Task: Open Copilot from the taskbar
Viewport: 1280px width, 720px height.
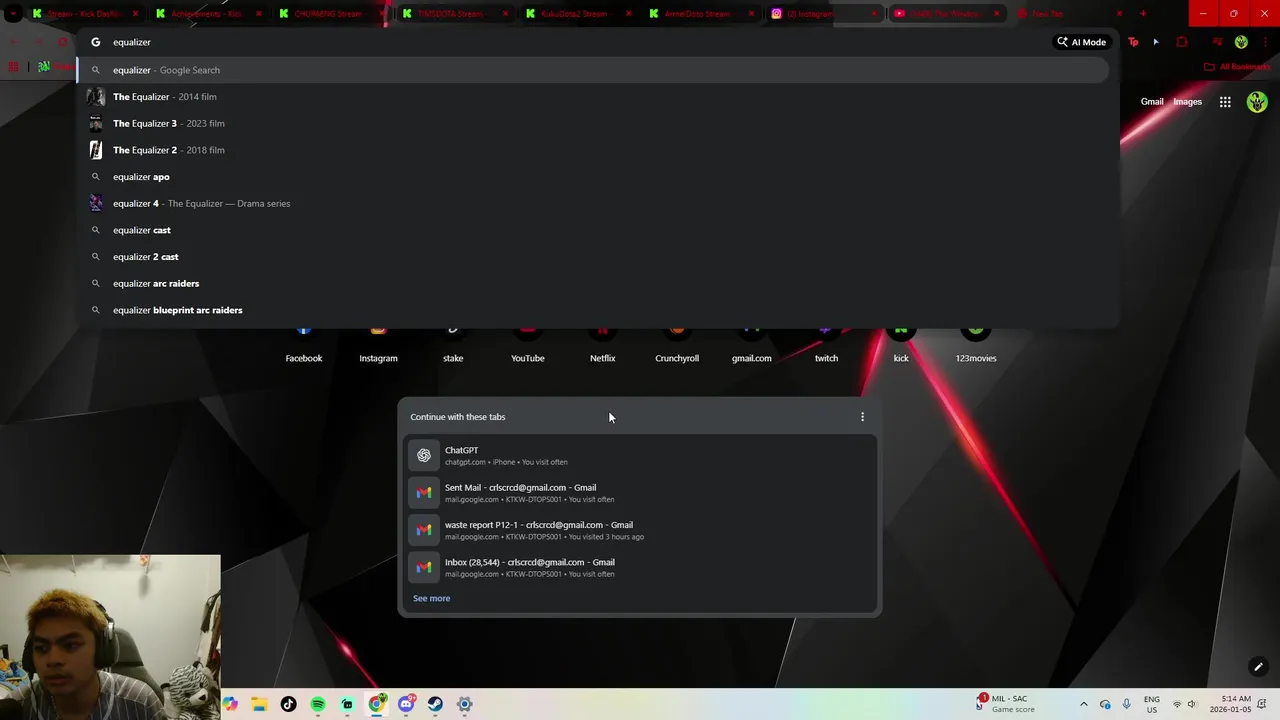Action: [x=230, y=704]
